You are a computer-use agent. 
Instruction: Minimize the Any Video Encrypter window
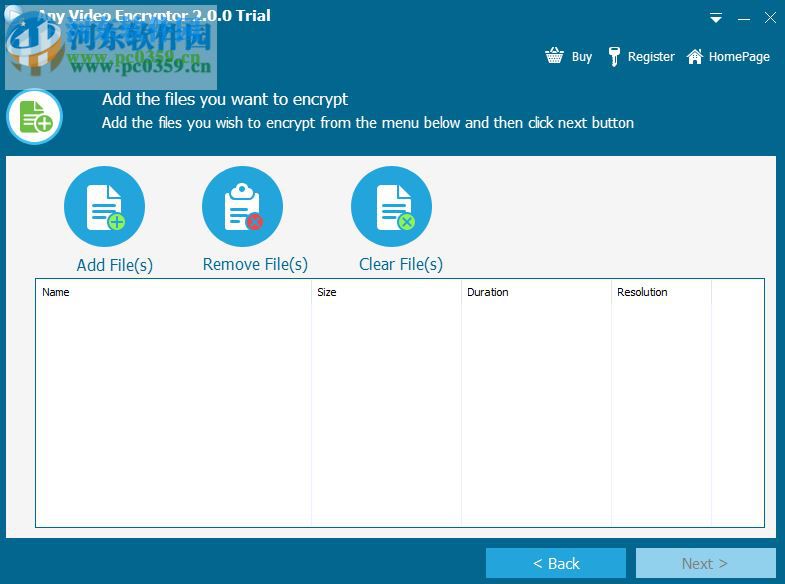point(744,19)
